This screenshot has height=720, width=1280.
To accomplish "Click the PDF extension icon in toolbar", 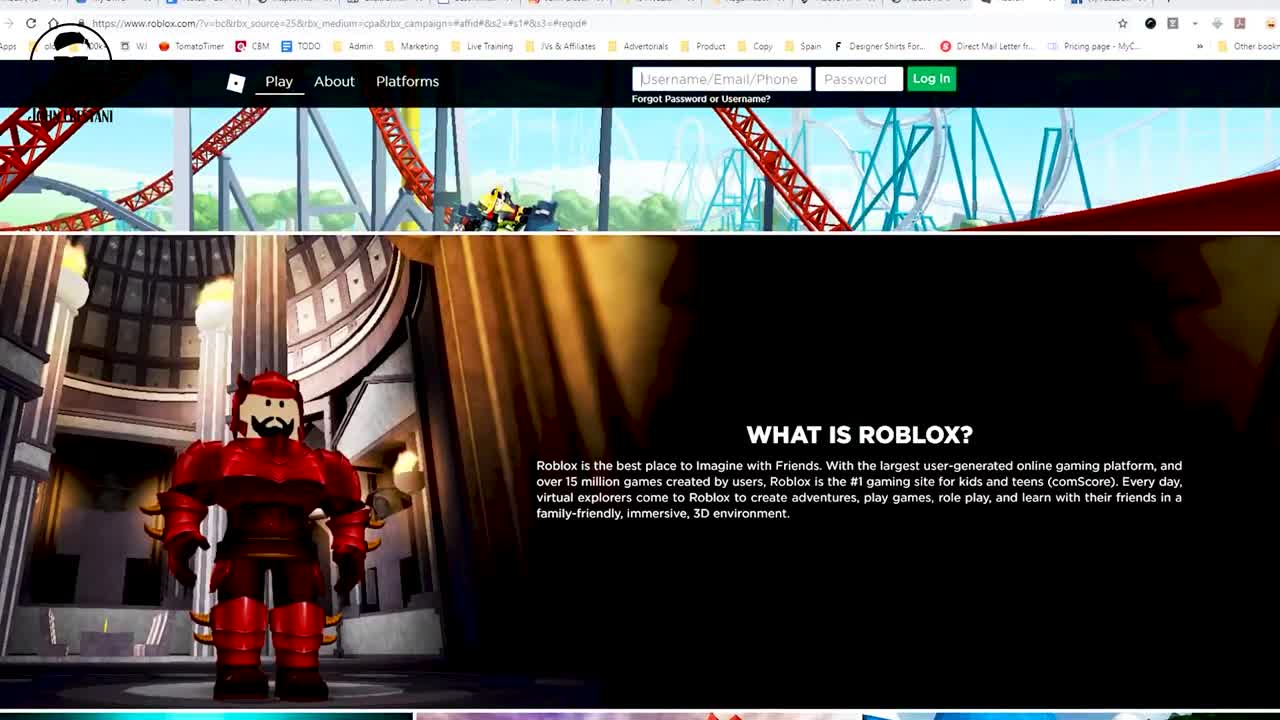I will click(1240, 23).
